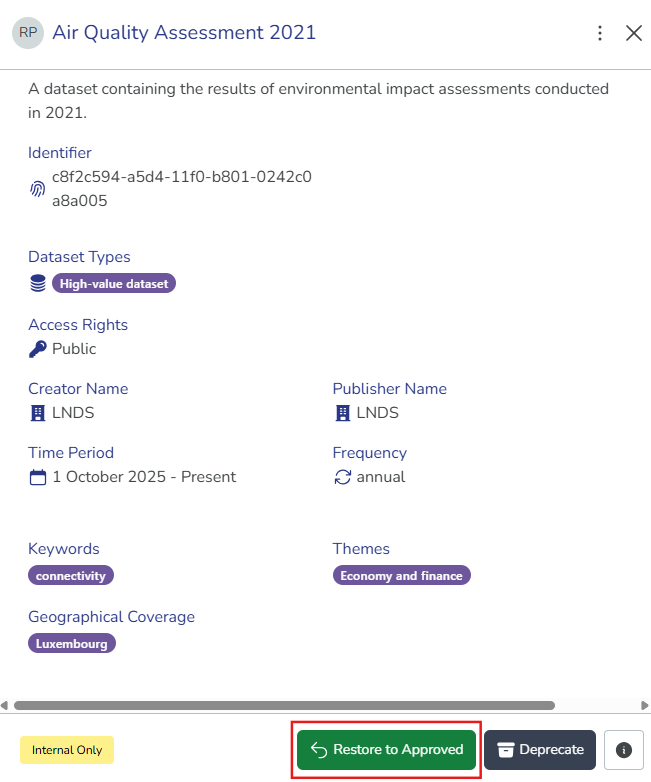651x782 pixels.
Task: Select the High-value dataset tag
Action: pos(114,283)
